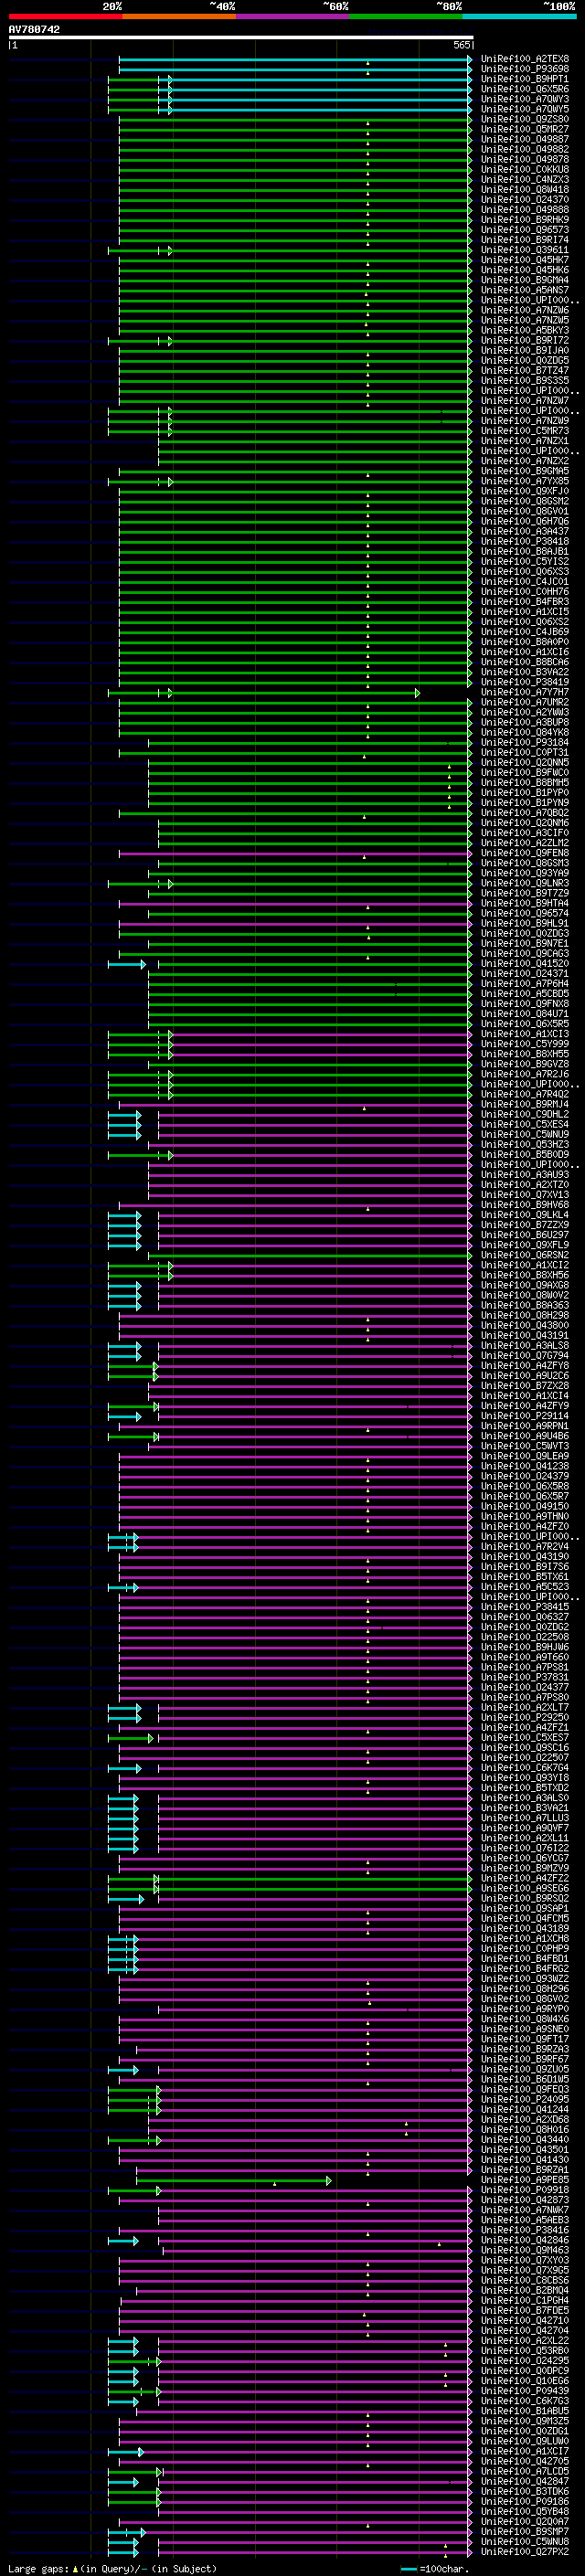
Task: Select hit label UniRef100_P29114
Action: click(525, 1416)
